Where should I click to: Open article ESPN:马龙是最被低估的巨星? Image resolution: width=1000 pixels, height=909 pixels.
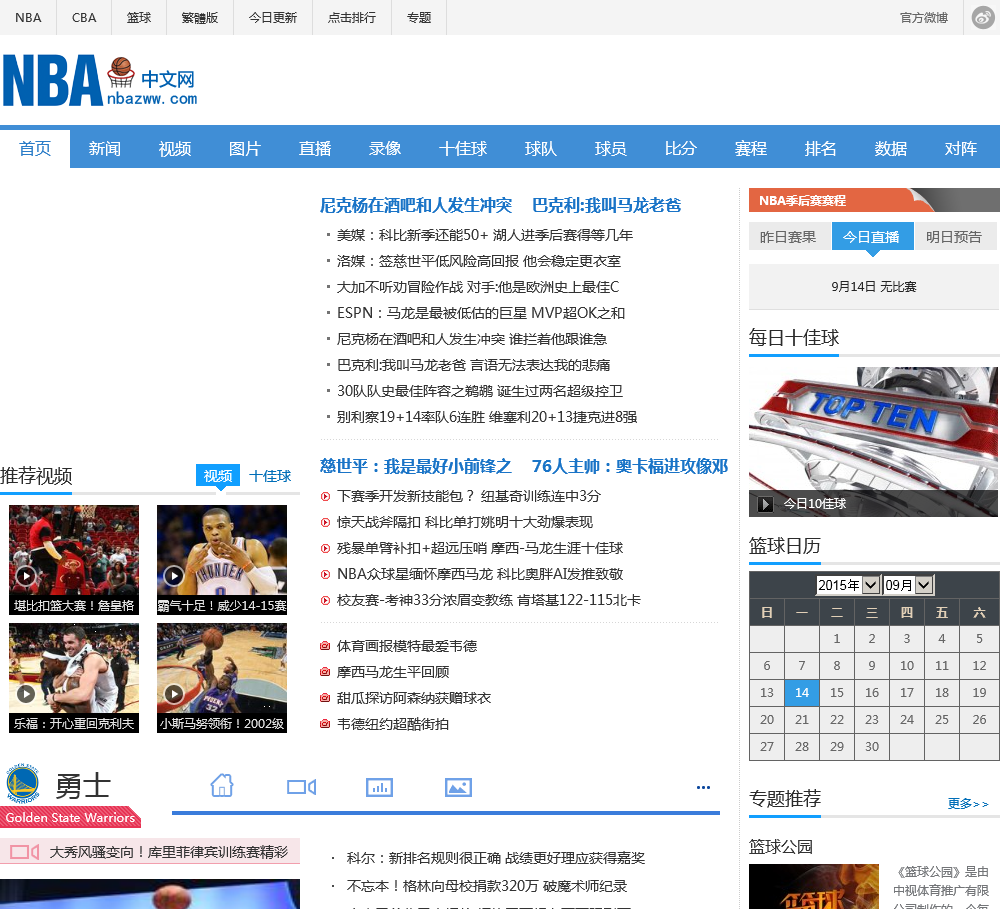coord(481,313)
